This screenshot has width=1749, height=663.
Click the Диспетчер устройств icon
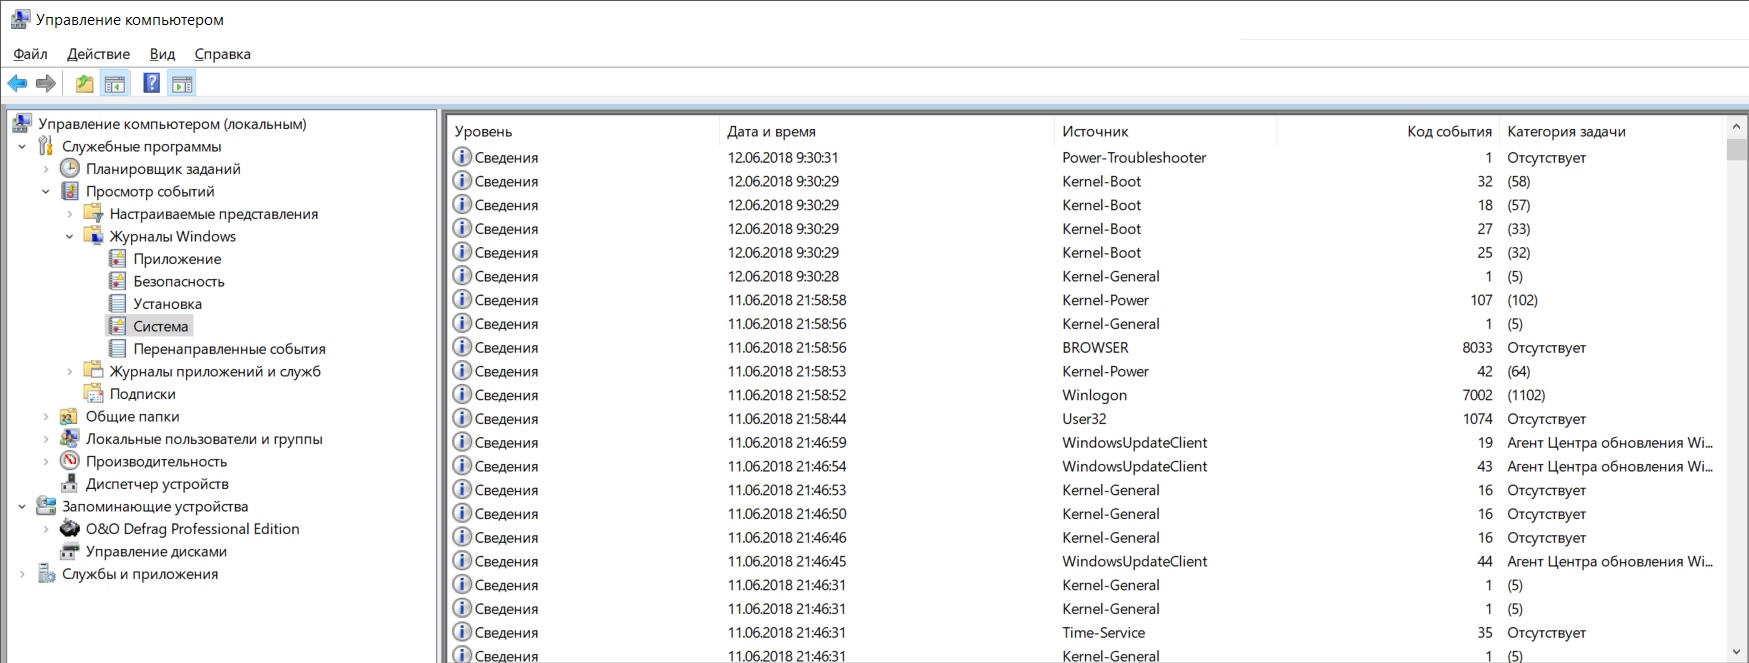coord(70,484)
